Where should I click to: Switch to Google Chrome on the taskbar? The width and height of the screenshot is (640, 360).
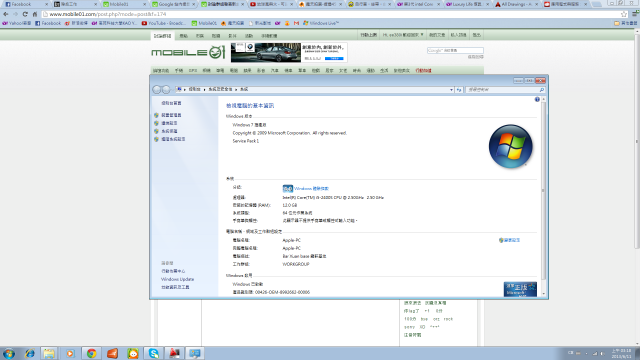91,353
